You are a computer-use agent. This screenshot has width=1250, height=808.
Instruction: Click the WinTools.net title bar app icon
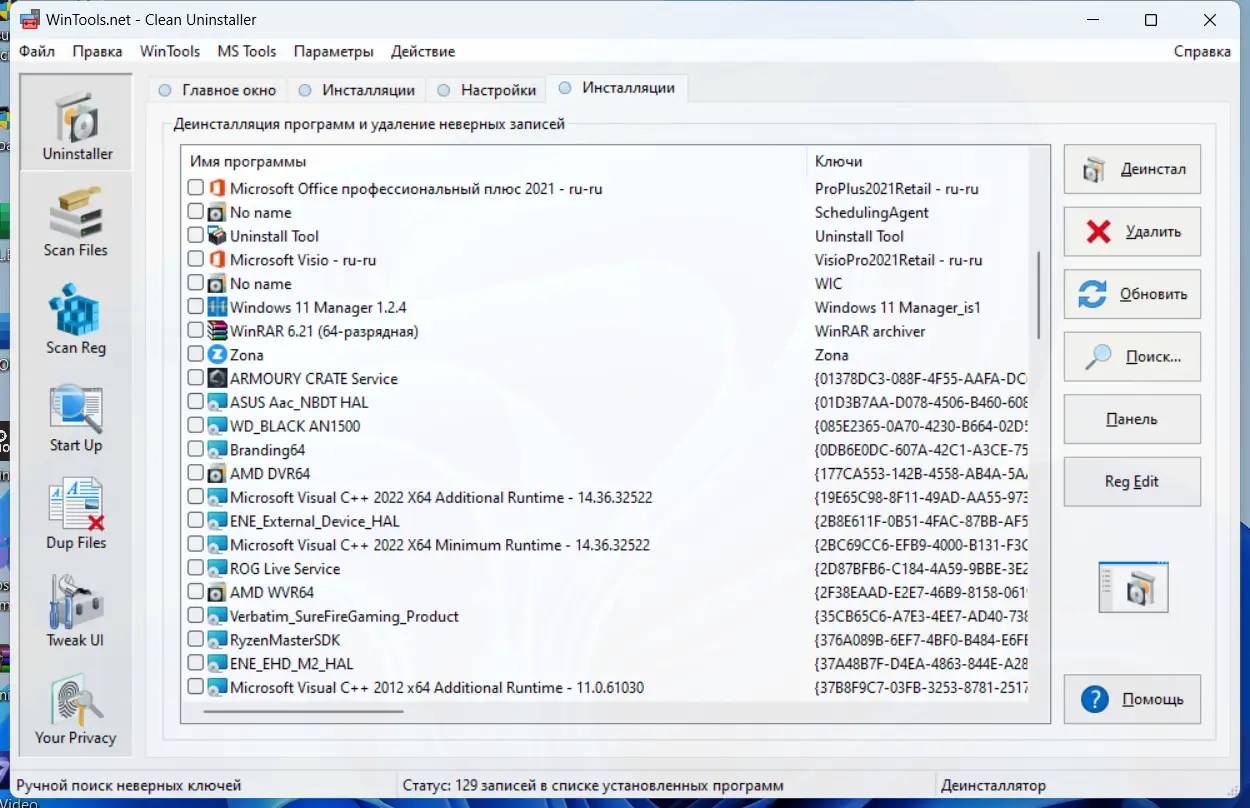pos(30,19)
